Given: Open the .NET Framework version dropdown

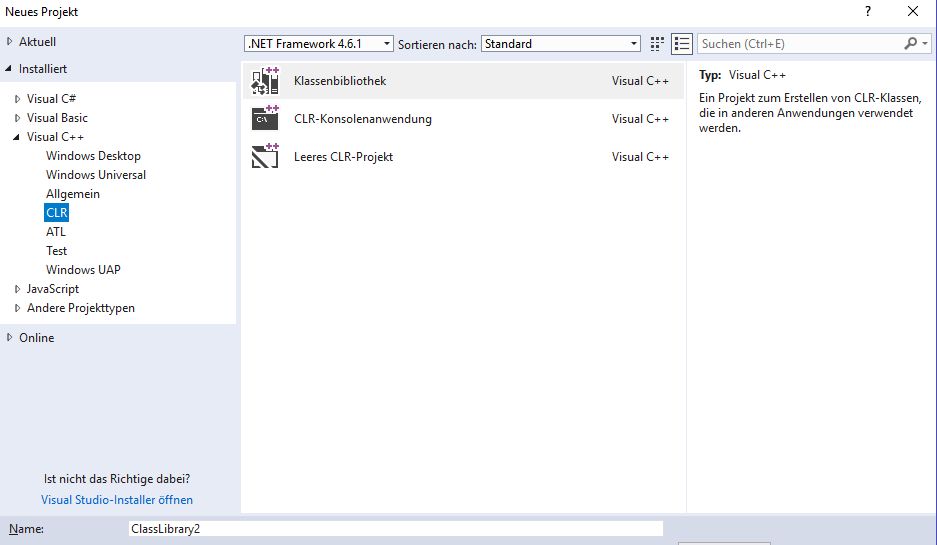Looking at the screenshot, I should pyautogui.click(x=319, y=44).
